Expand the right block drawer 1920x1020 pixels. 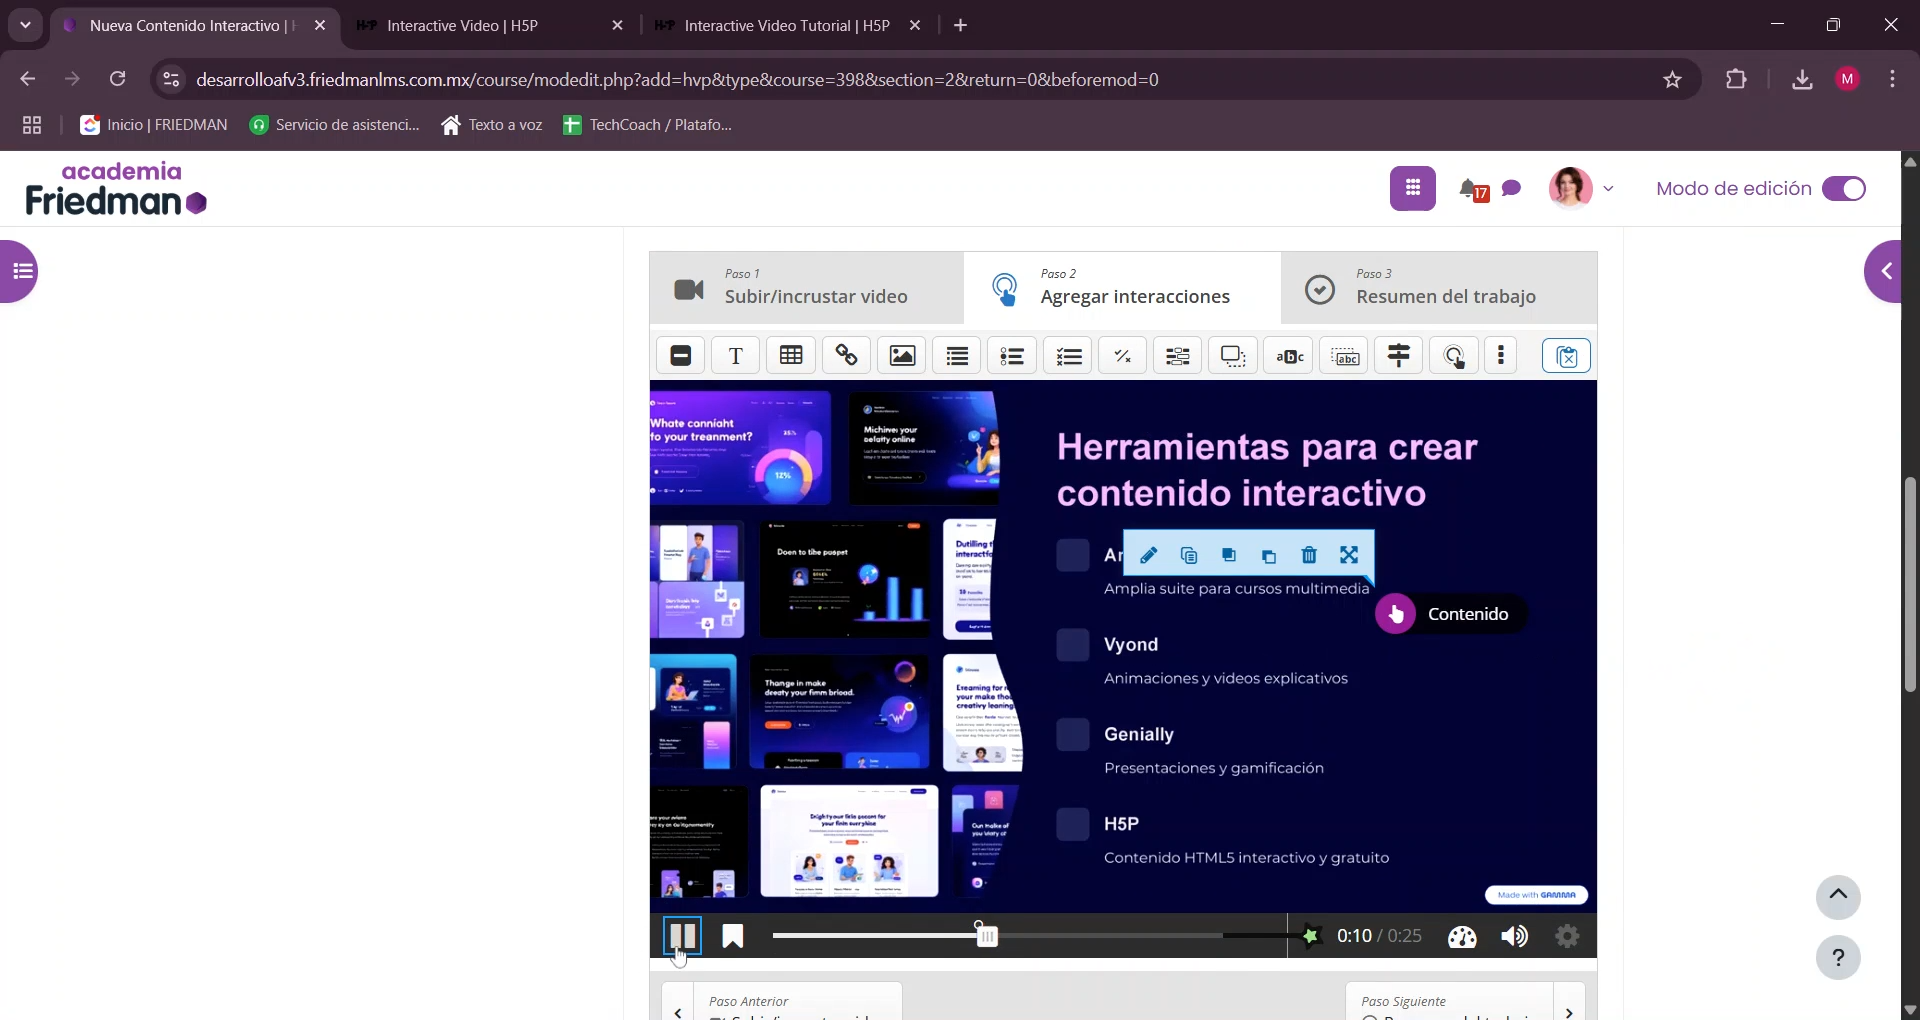(1884, 271)
